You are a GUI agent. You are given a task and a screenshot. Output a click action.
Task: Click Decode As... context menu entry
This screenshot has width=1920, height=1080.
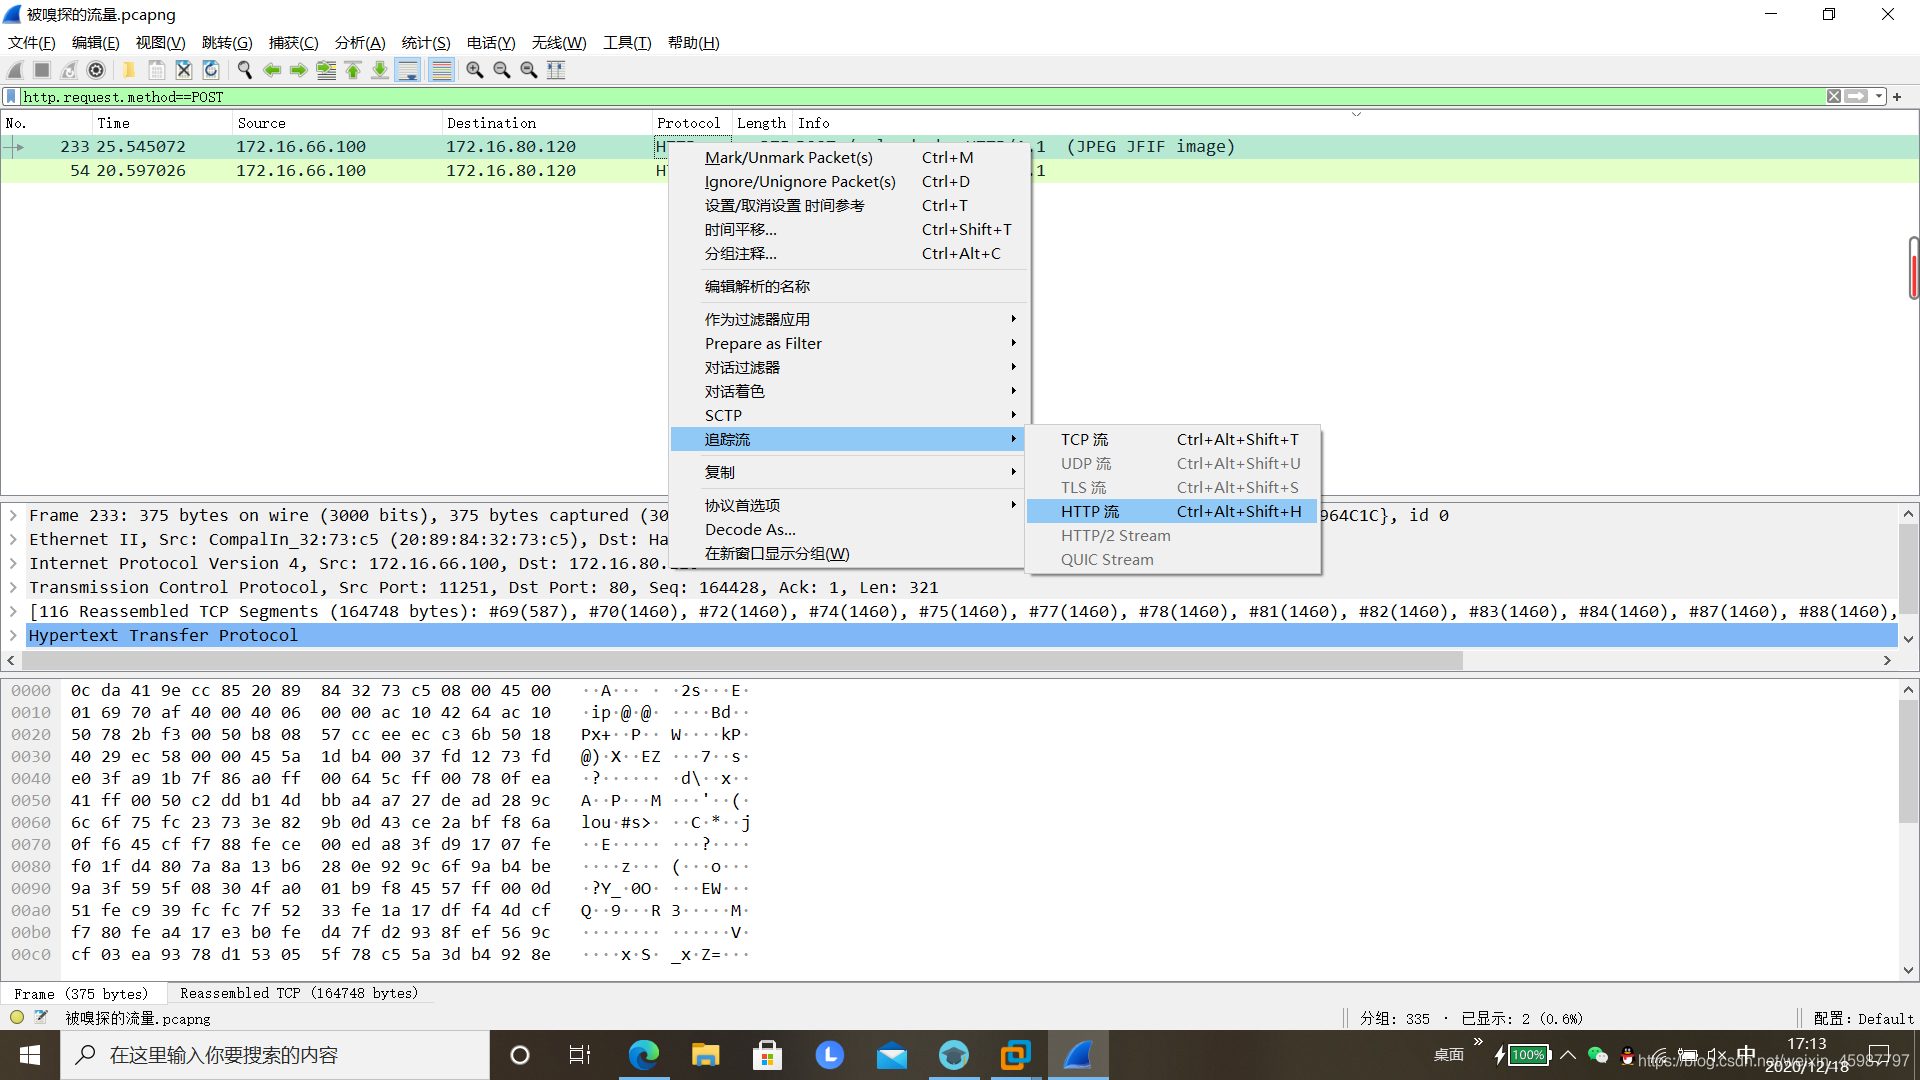(750, 530)
